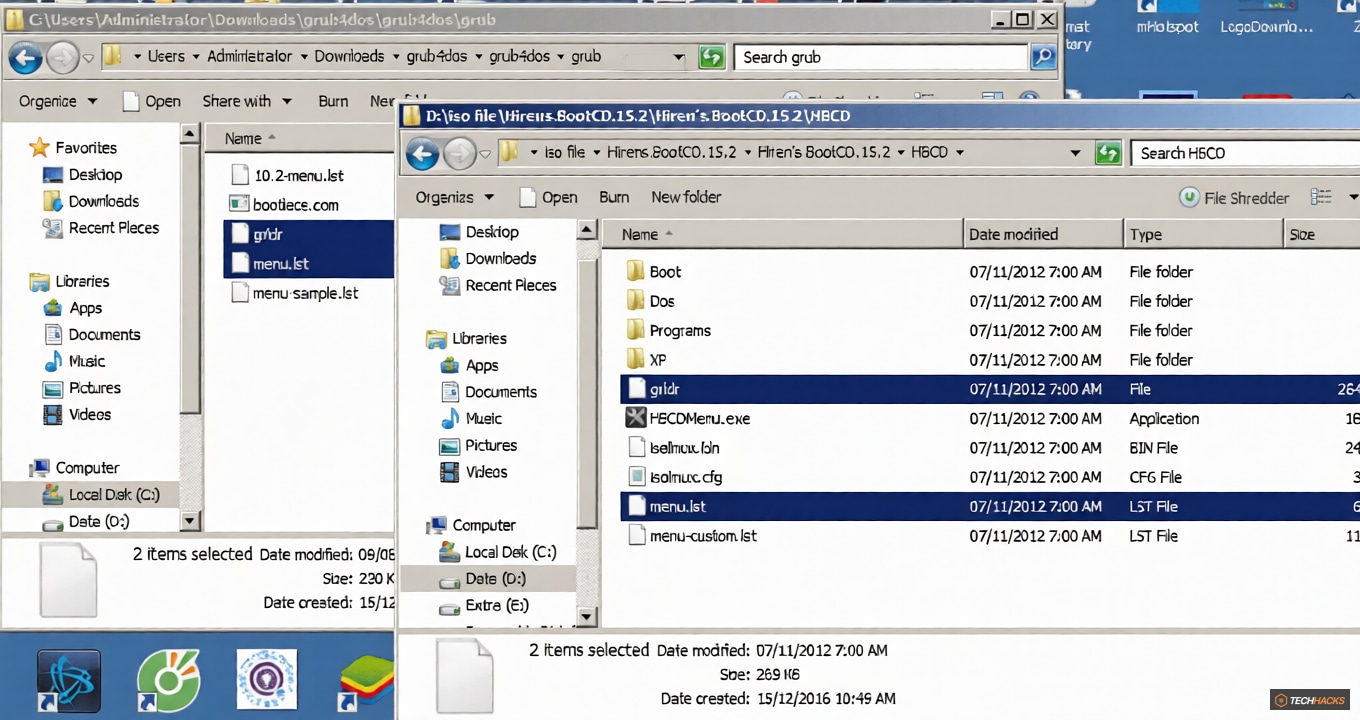Select menu.lst in grub window

click(x=309, y=264)
